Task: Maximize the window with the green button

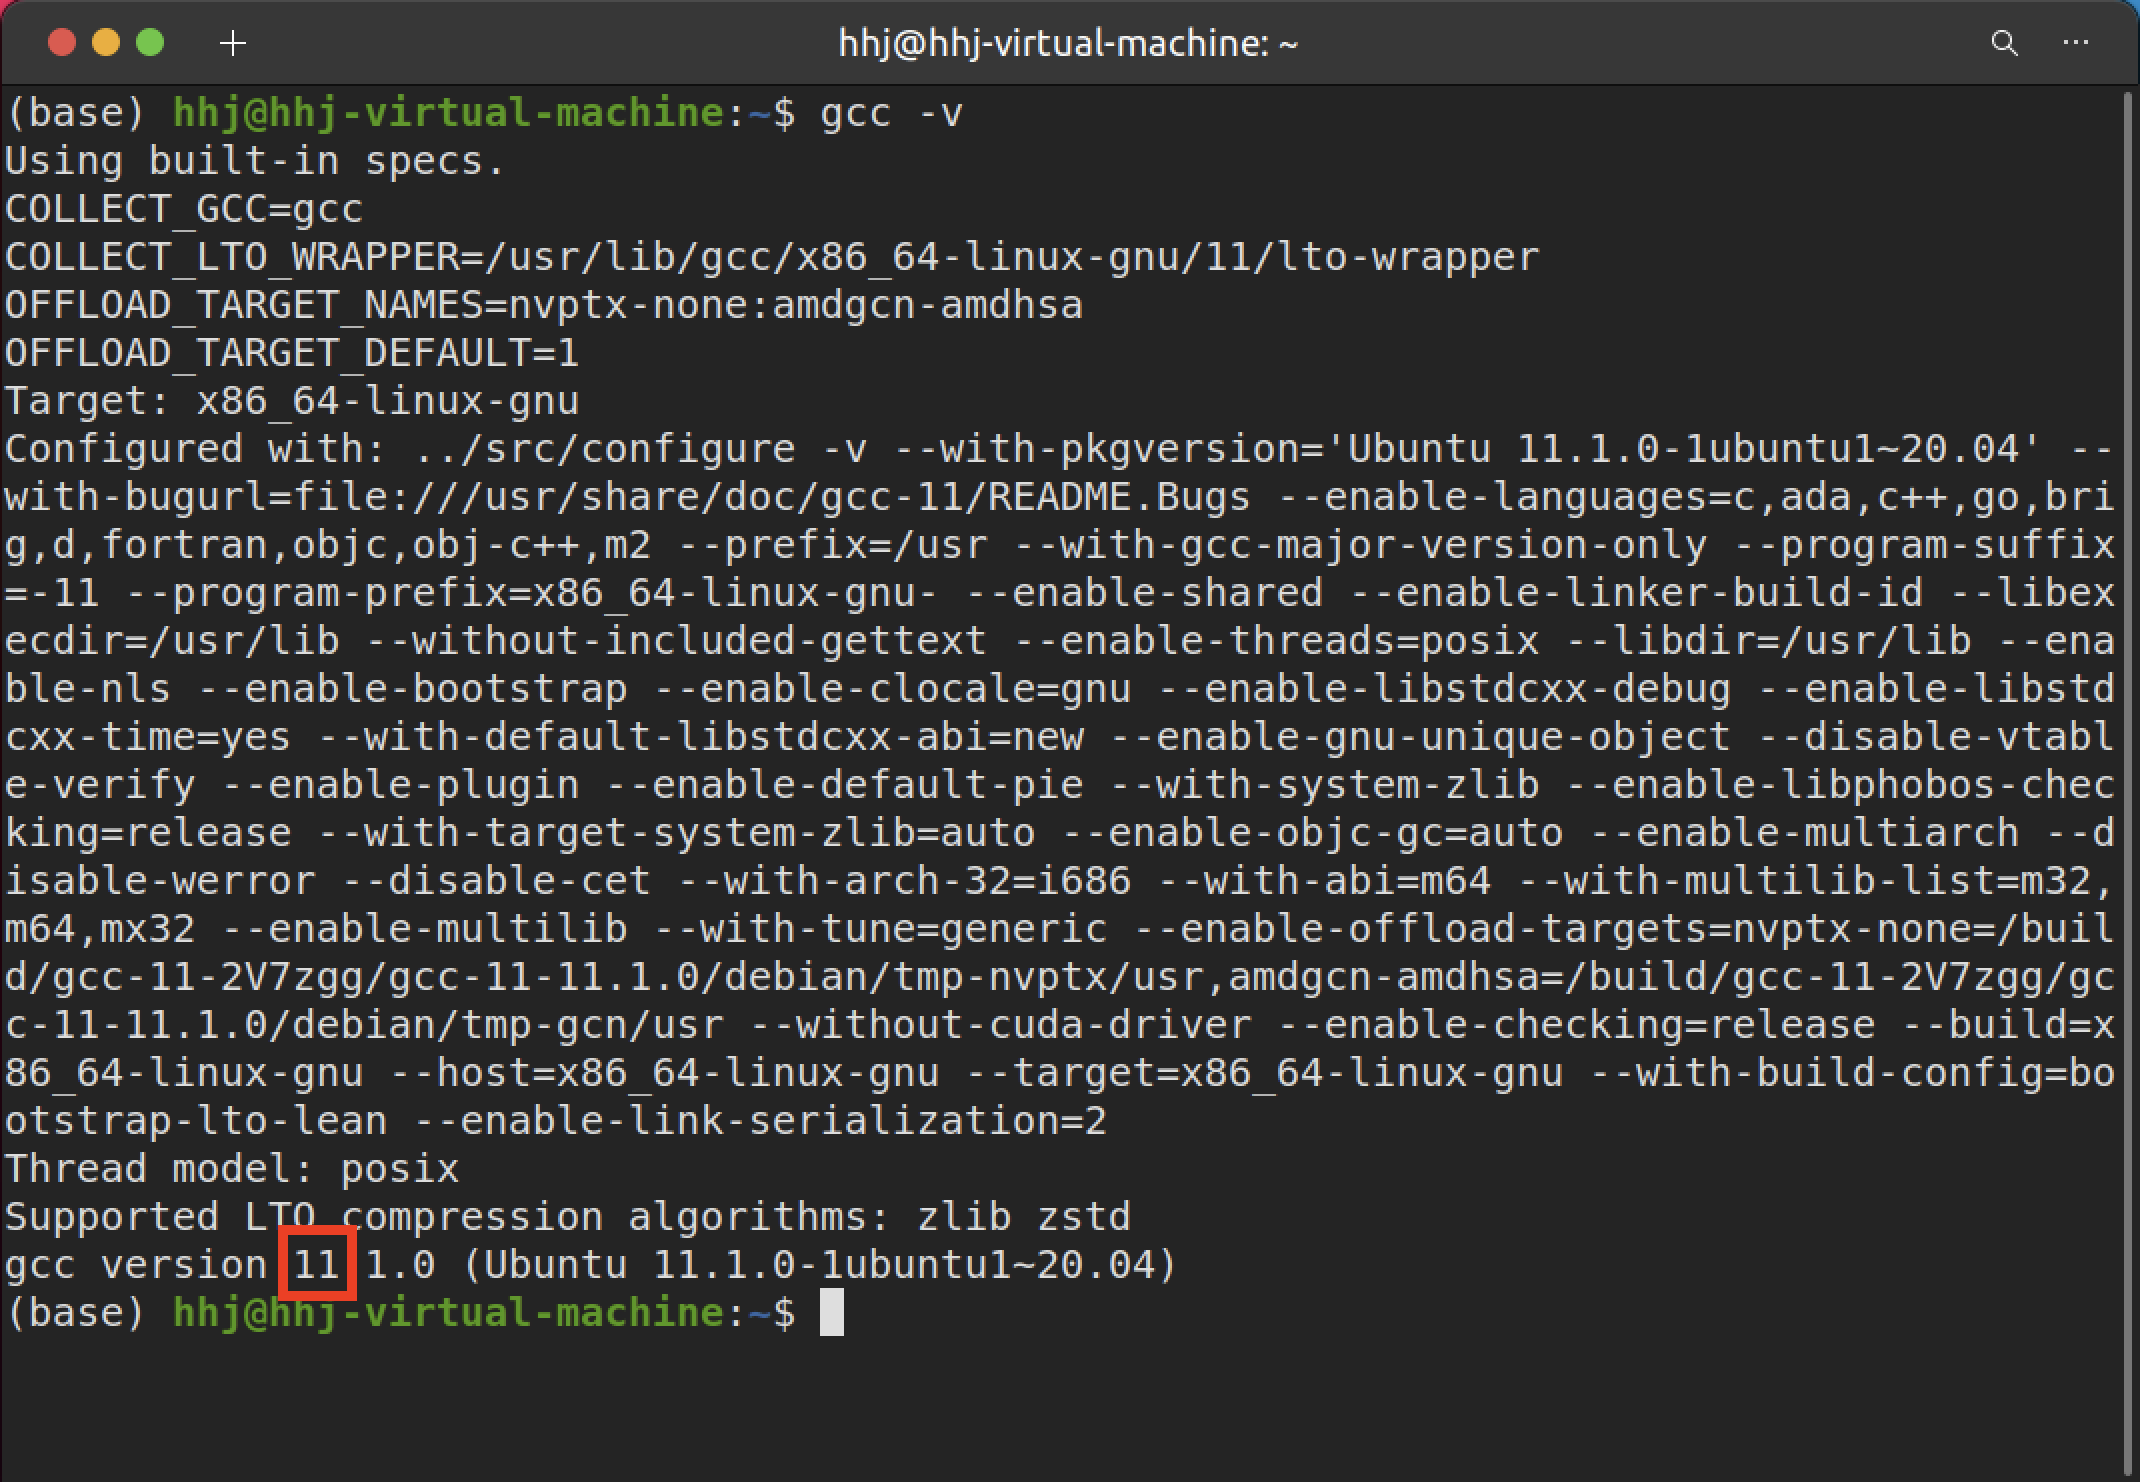Action: pyautogui.click(x=150, y=43)
